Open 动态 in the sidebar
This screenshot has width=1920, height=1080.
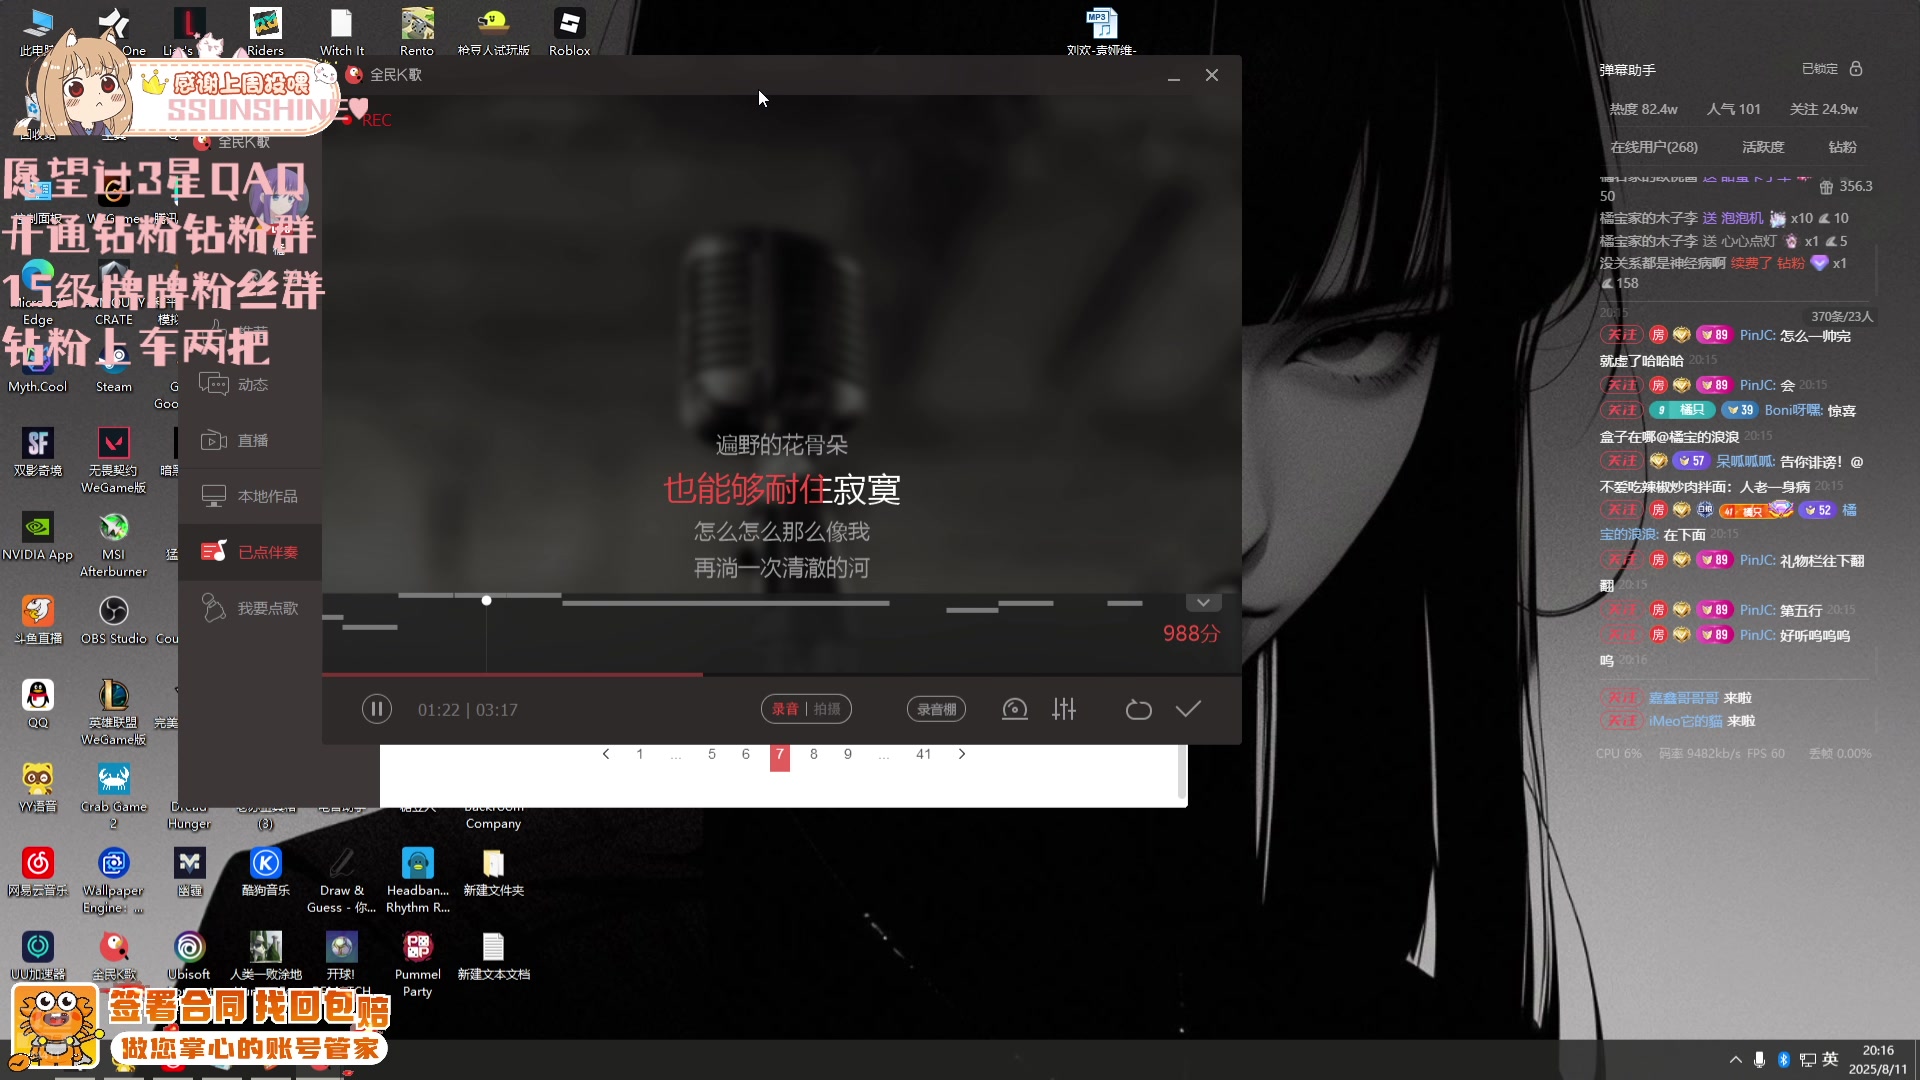250,385
